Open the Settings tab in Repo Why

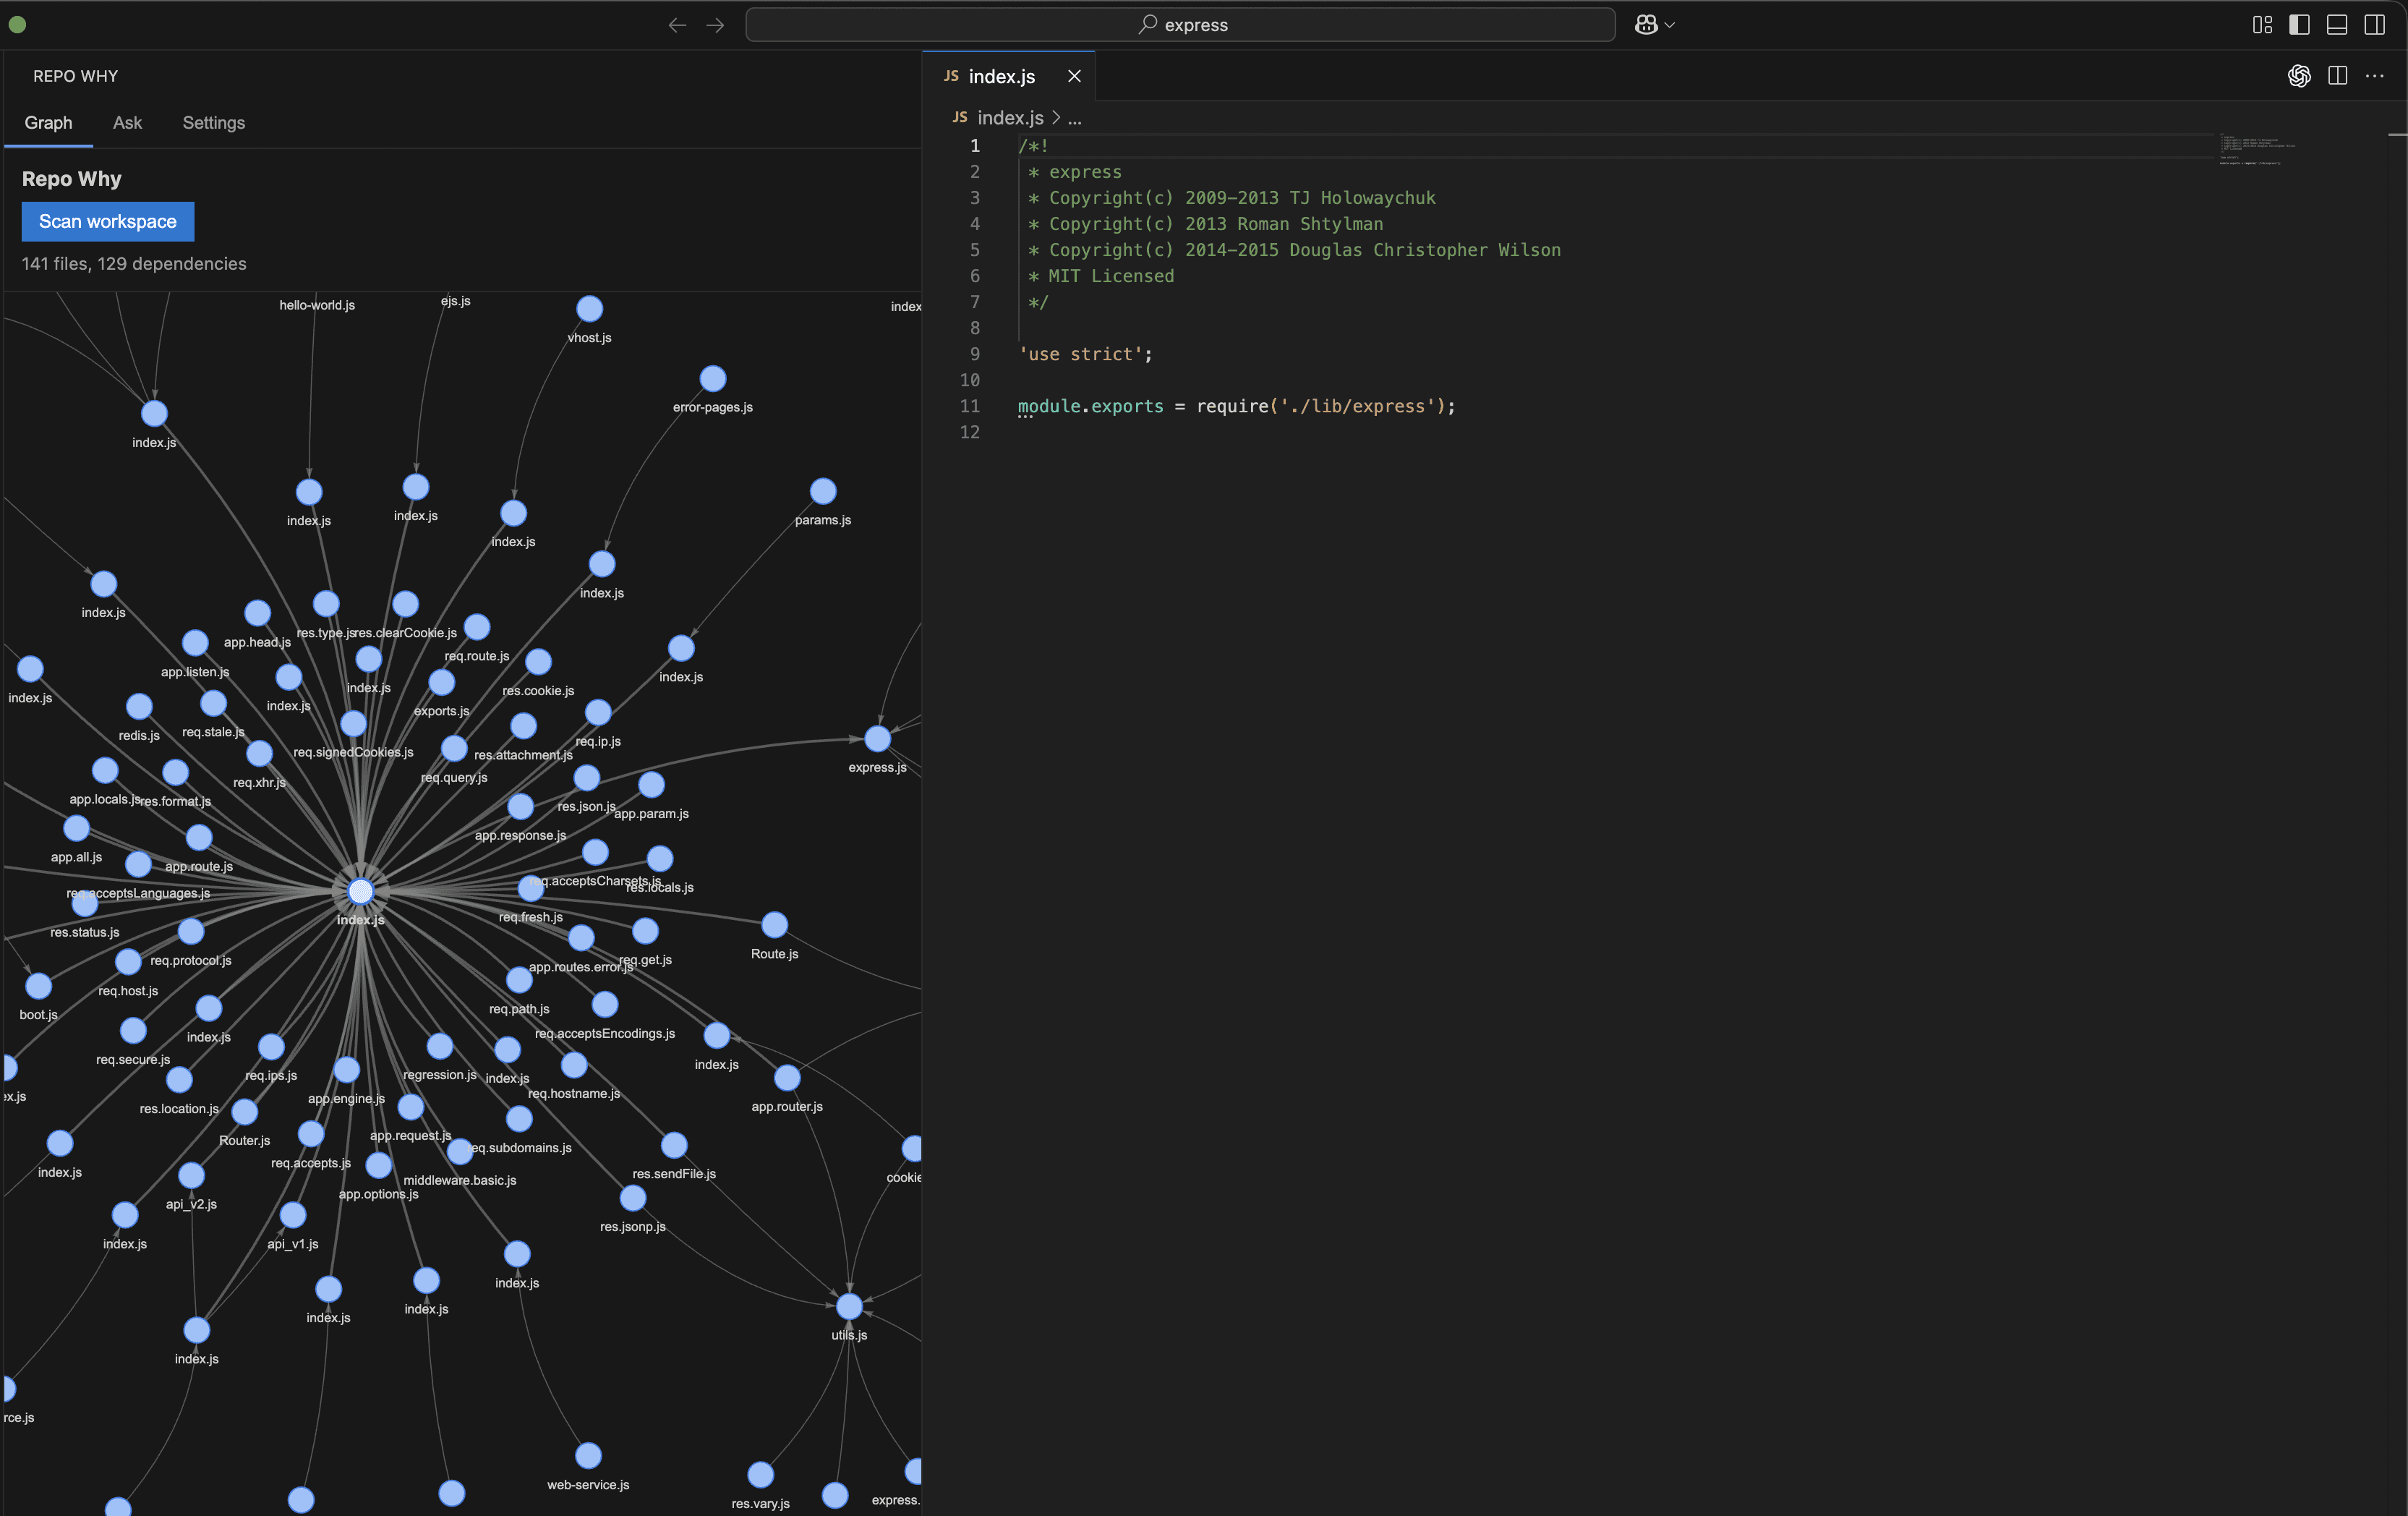(x=214, y=123)
